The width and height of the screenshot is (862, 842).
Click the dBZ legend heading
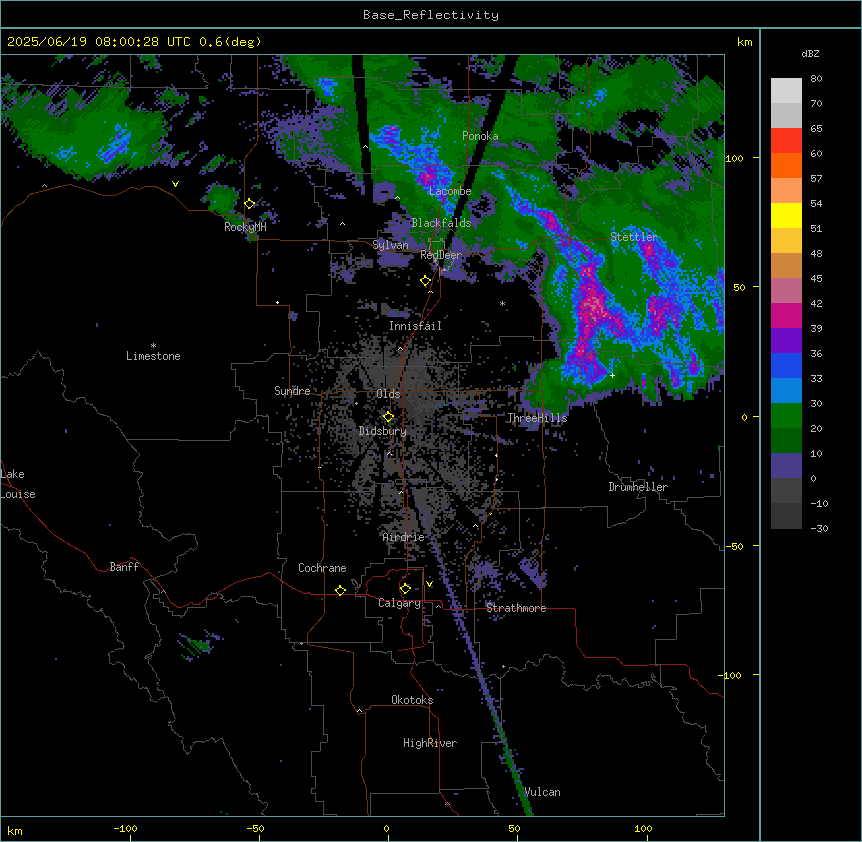pyautogui.click(x=810, y=53)
